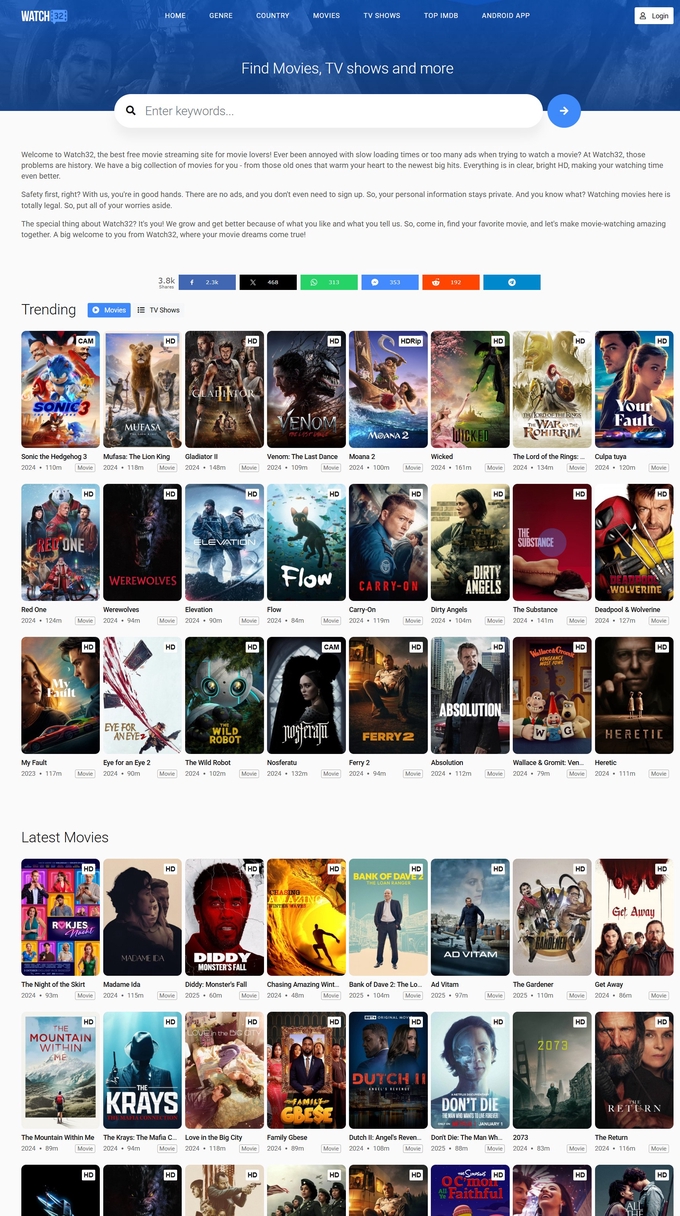The image size is (680, 1216).
Task: Open the Madame Ida poster
Action: [142, 917]
